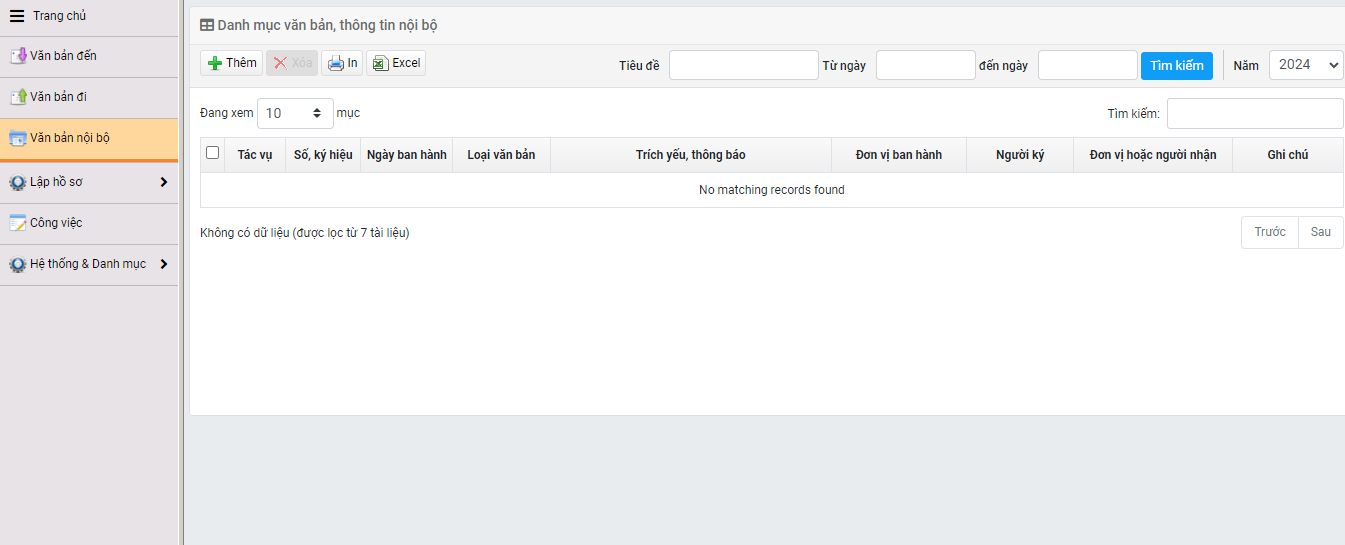Viewport: 1345px width, 545px height.
Task: Click the Lập hồ sơ gear icon
Action: tap(17, 182)
